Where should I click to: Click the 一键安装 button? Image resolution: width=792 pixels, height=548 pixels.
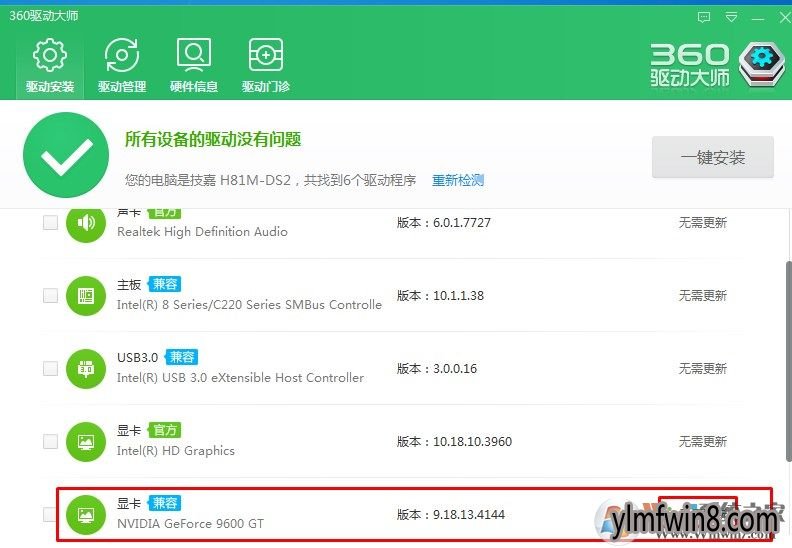point(713,157)
